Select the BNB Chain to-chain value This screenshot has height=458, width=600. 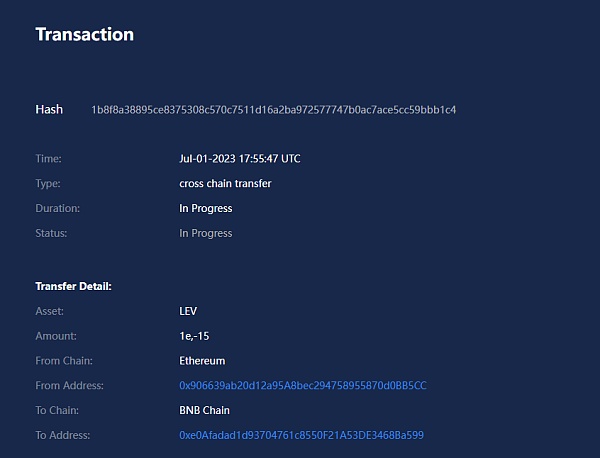click(x=205, y=410)
